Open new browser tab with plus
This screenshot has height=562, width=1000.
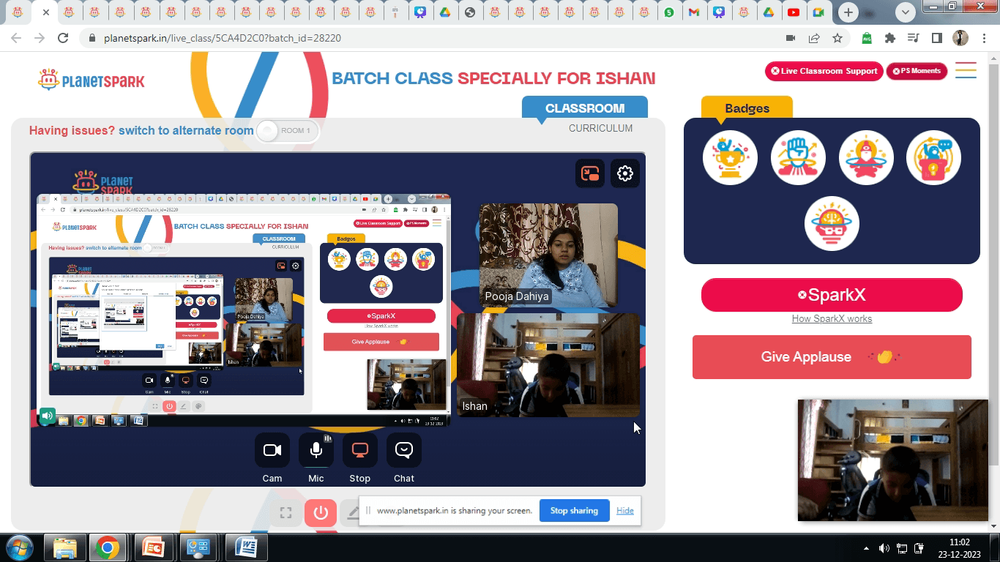848,12
